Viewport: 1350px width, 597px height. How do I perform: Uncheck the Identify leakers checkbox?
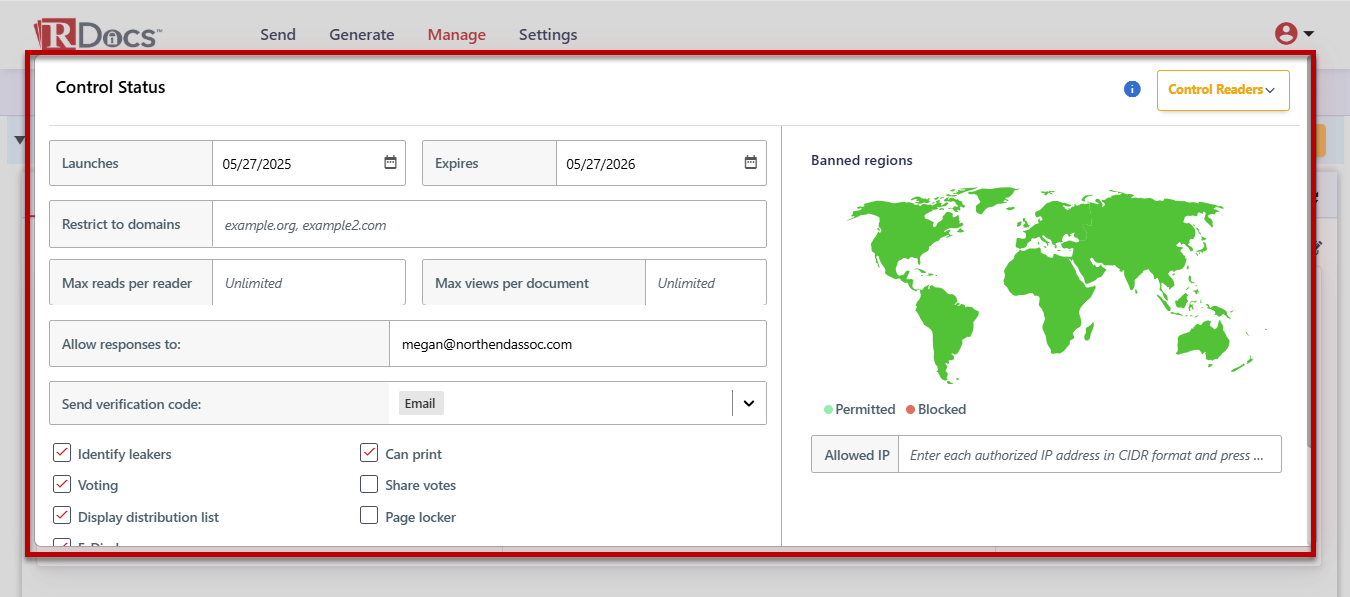[x=62, y=453]
